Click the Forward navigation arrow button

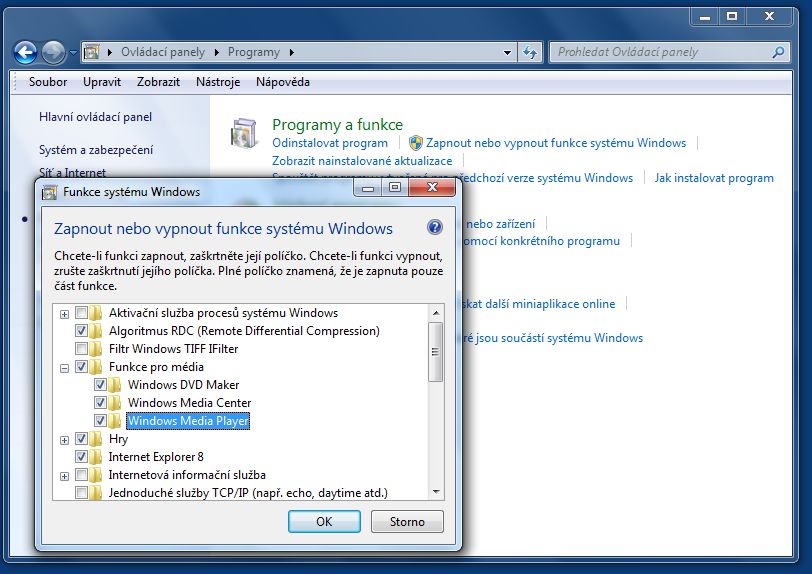(x=53, y=52)
